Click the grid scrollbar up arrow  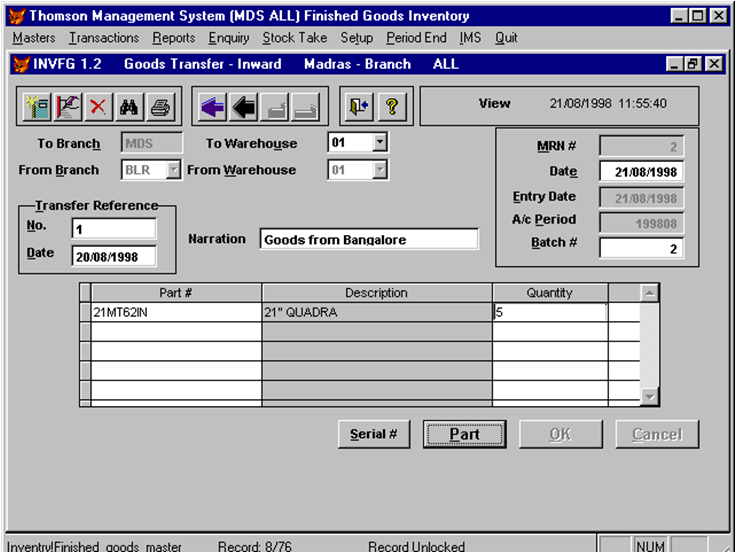[649, 293]
